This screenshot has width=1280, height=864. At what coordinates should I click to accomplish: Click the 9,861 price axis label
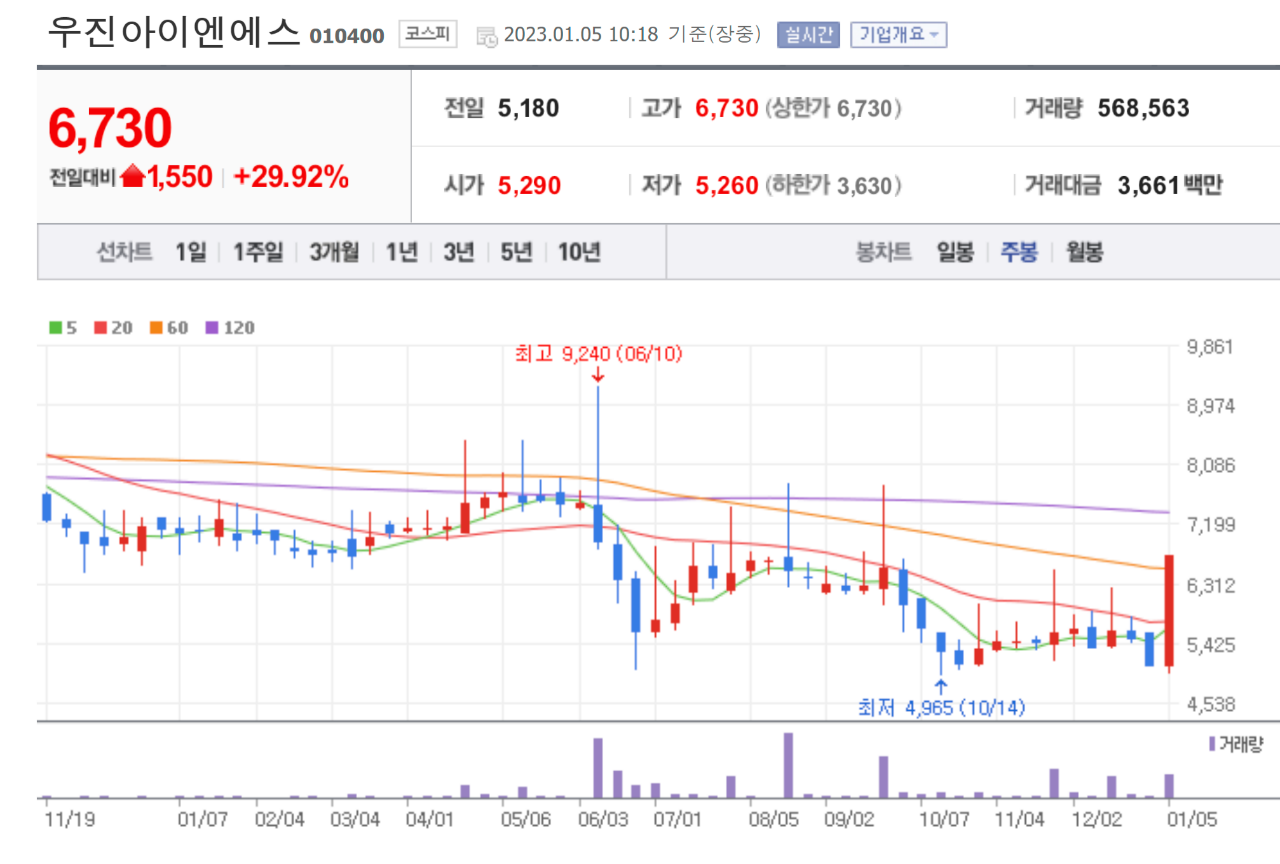tap(1209, 347)
